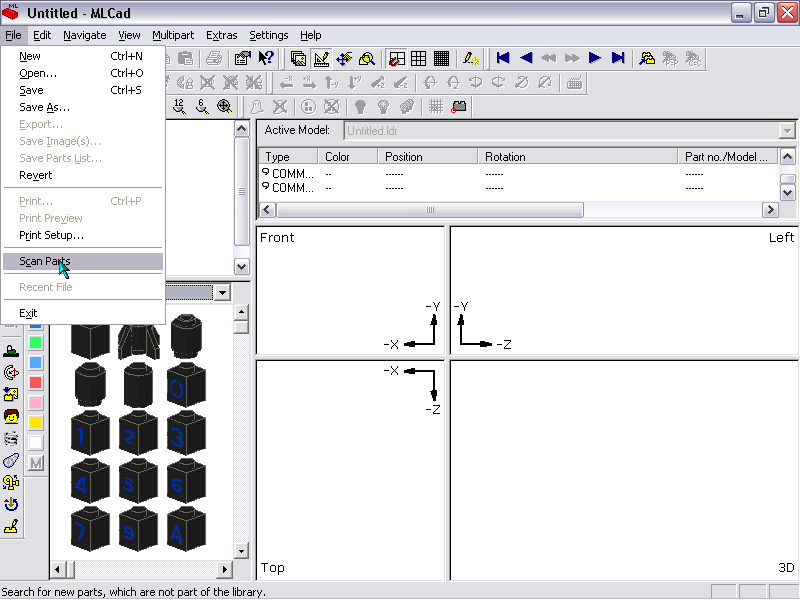
Task: Click parts preview scrollbar down arrow
Action: point(241,551)
